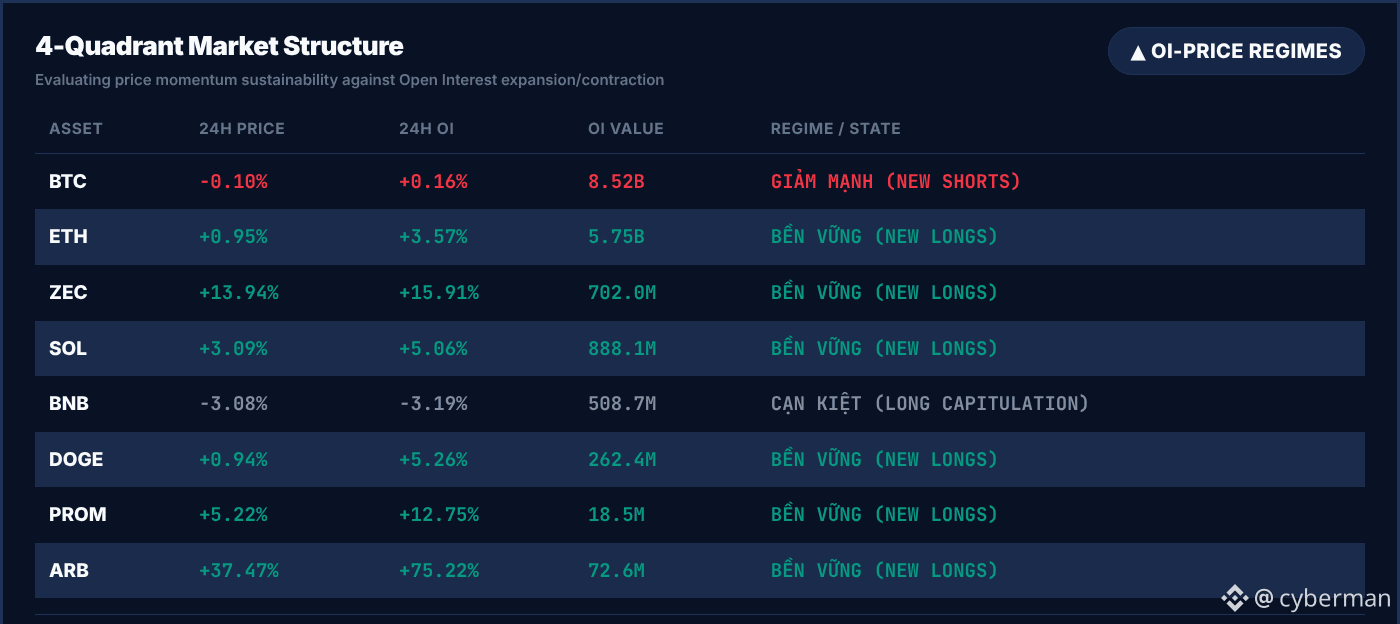Click ARB's +75.22% 24H OI value

coord(439,570)
